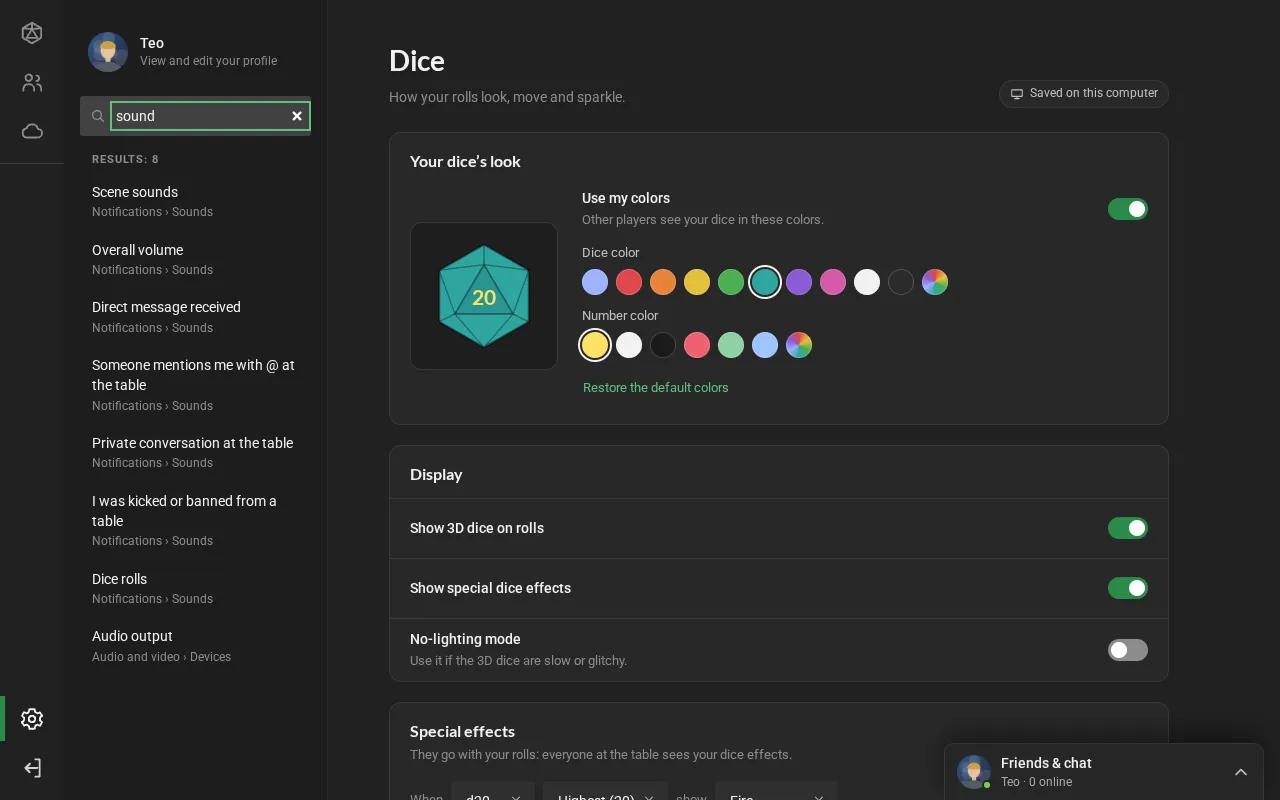Open the Scene sounds search result
Image resolution: width=1280 pixels, height=800 pixels.
point(195,201)
